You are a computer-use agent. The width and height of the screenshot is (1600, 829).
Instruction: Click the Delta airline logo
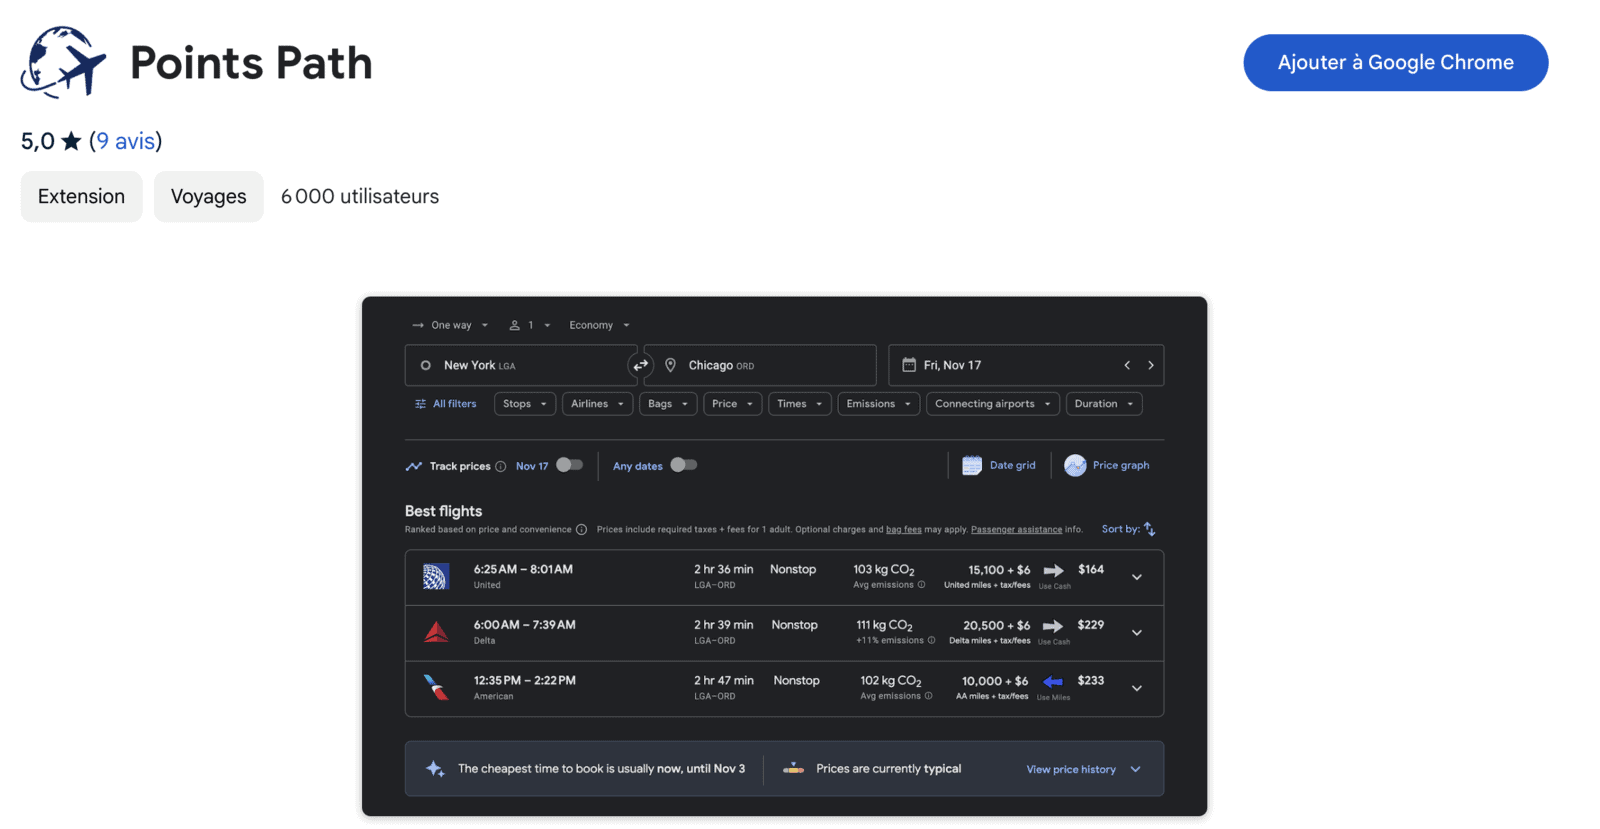(x=436, y=632)
